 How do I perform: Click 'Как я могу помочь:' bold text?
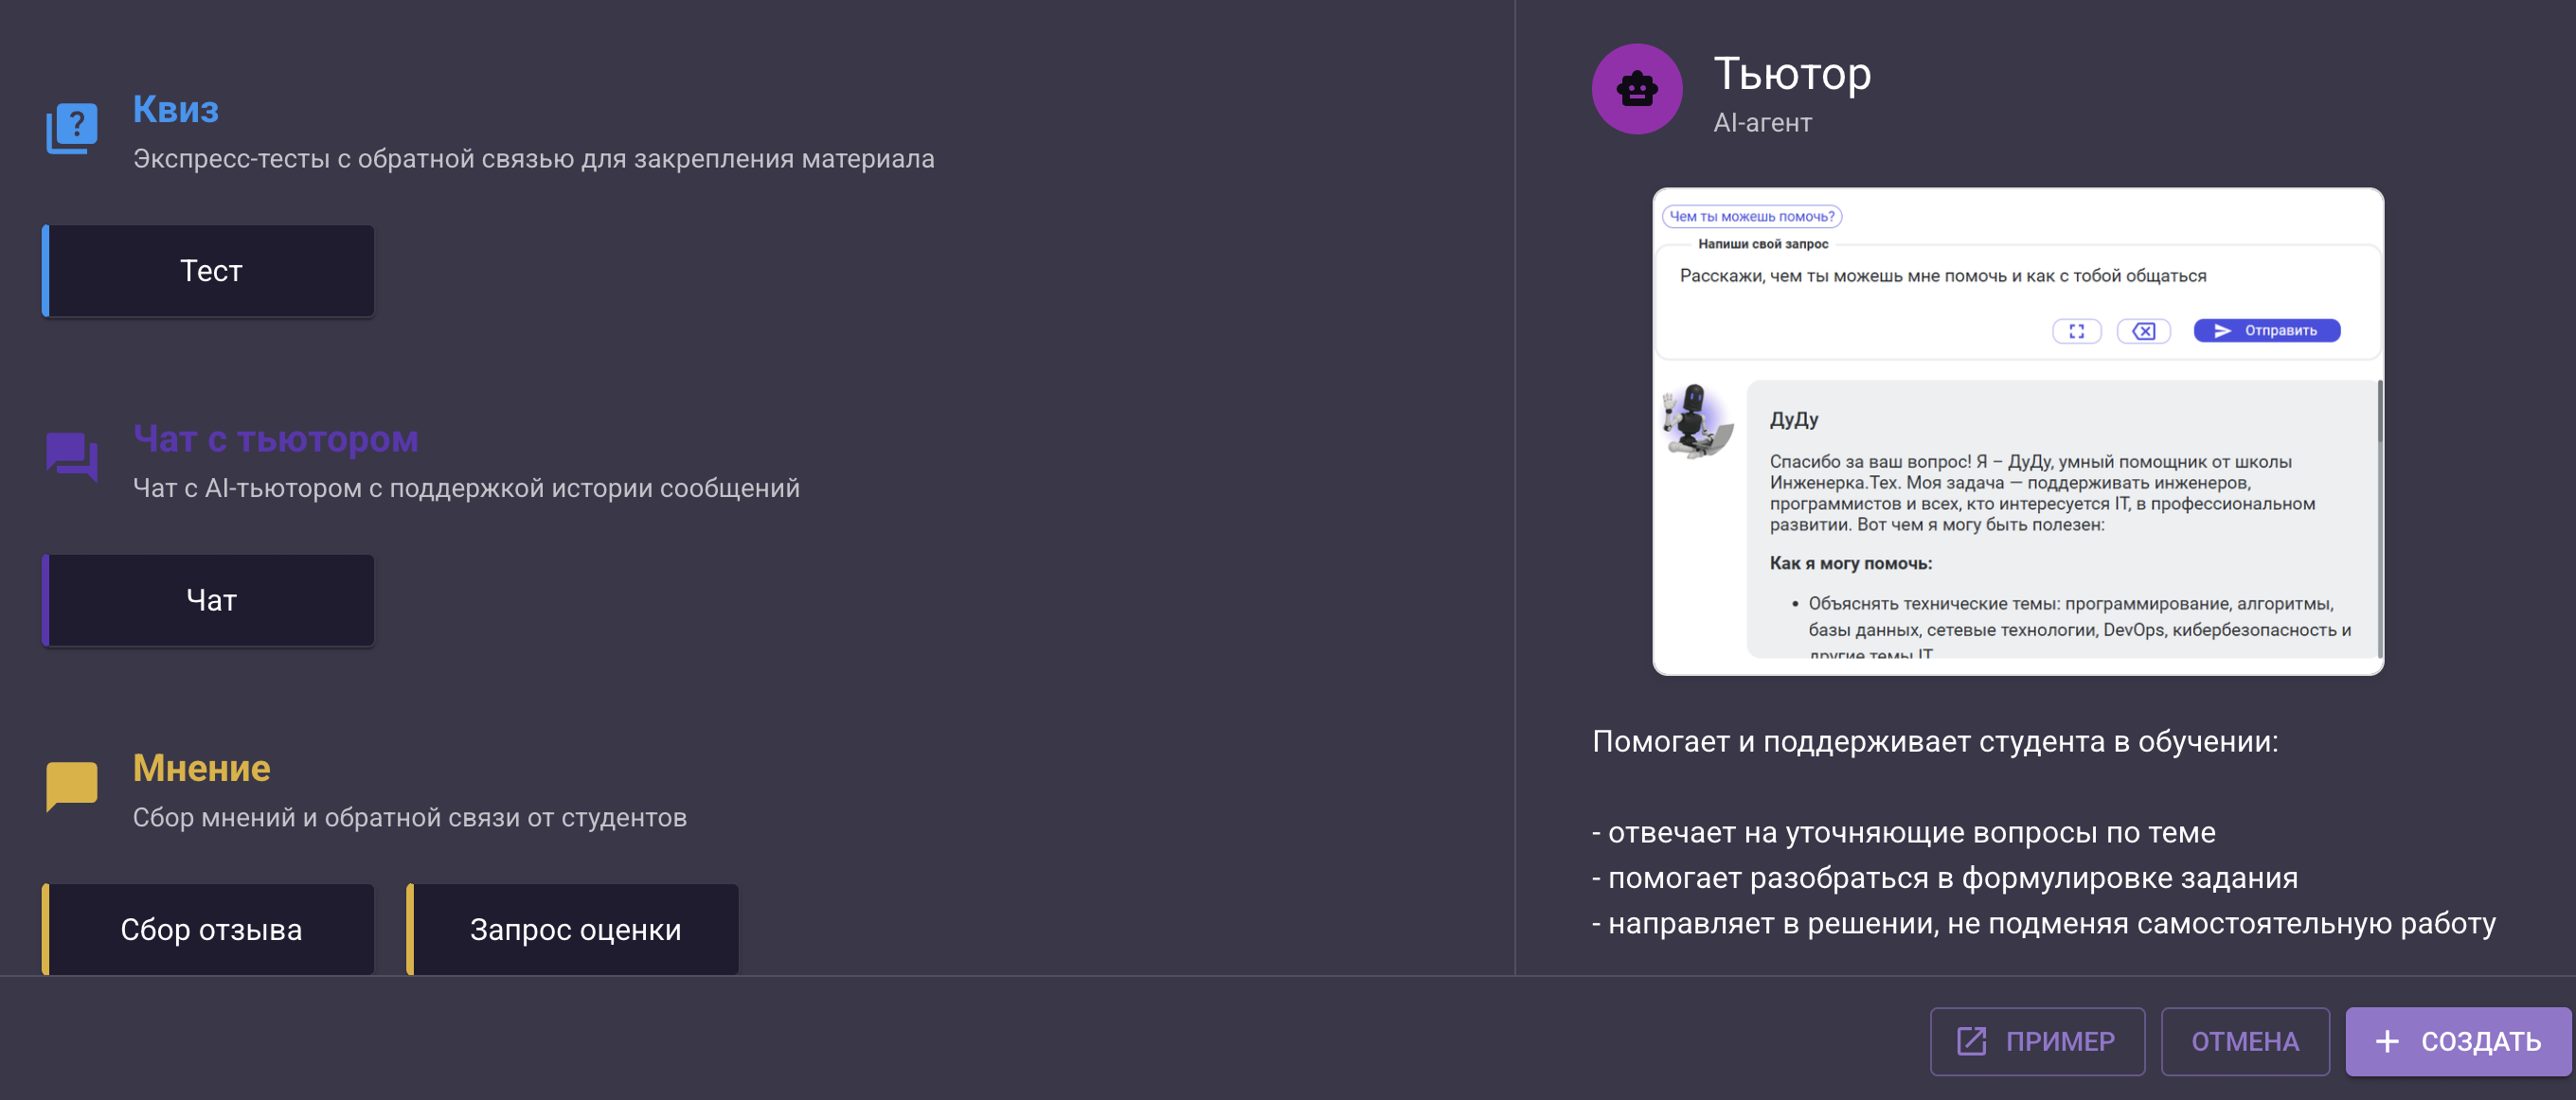[x=1851, y=563]
